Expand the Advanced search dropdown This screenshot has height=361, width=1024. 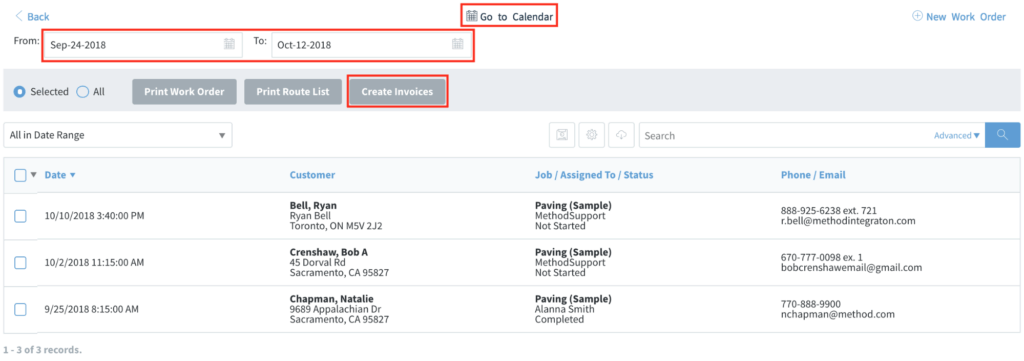pos(957,136)
